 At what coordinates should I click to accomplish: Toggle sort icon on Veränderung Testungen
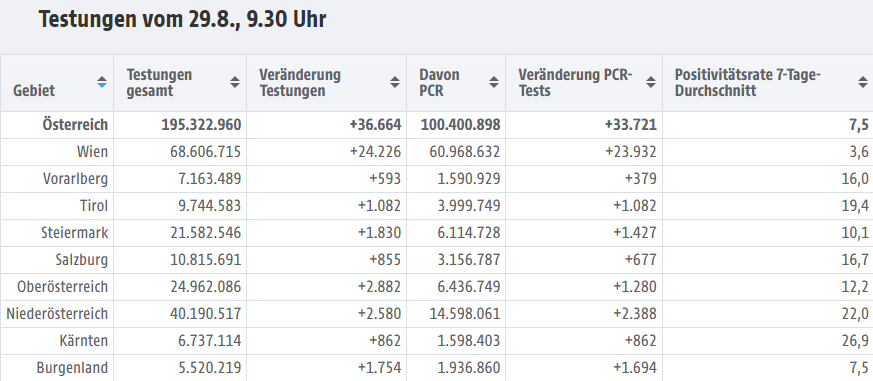click(x=395, y=82)
